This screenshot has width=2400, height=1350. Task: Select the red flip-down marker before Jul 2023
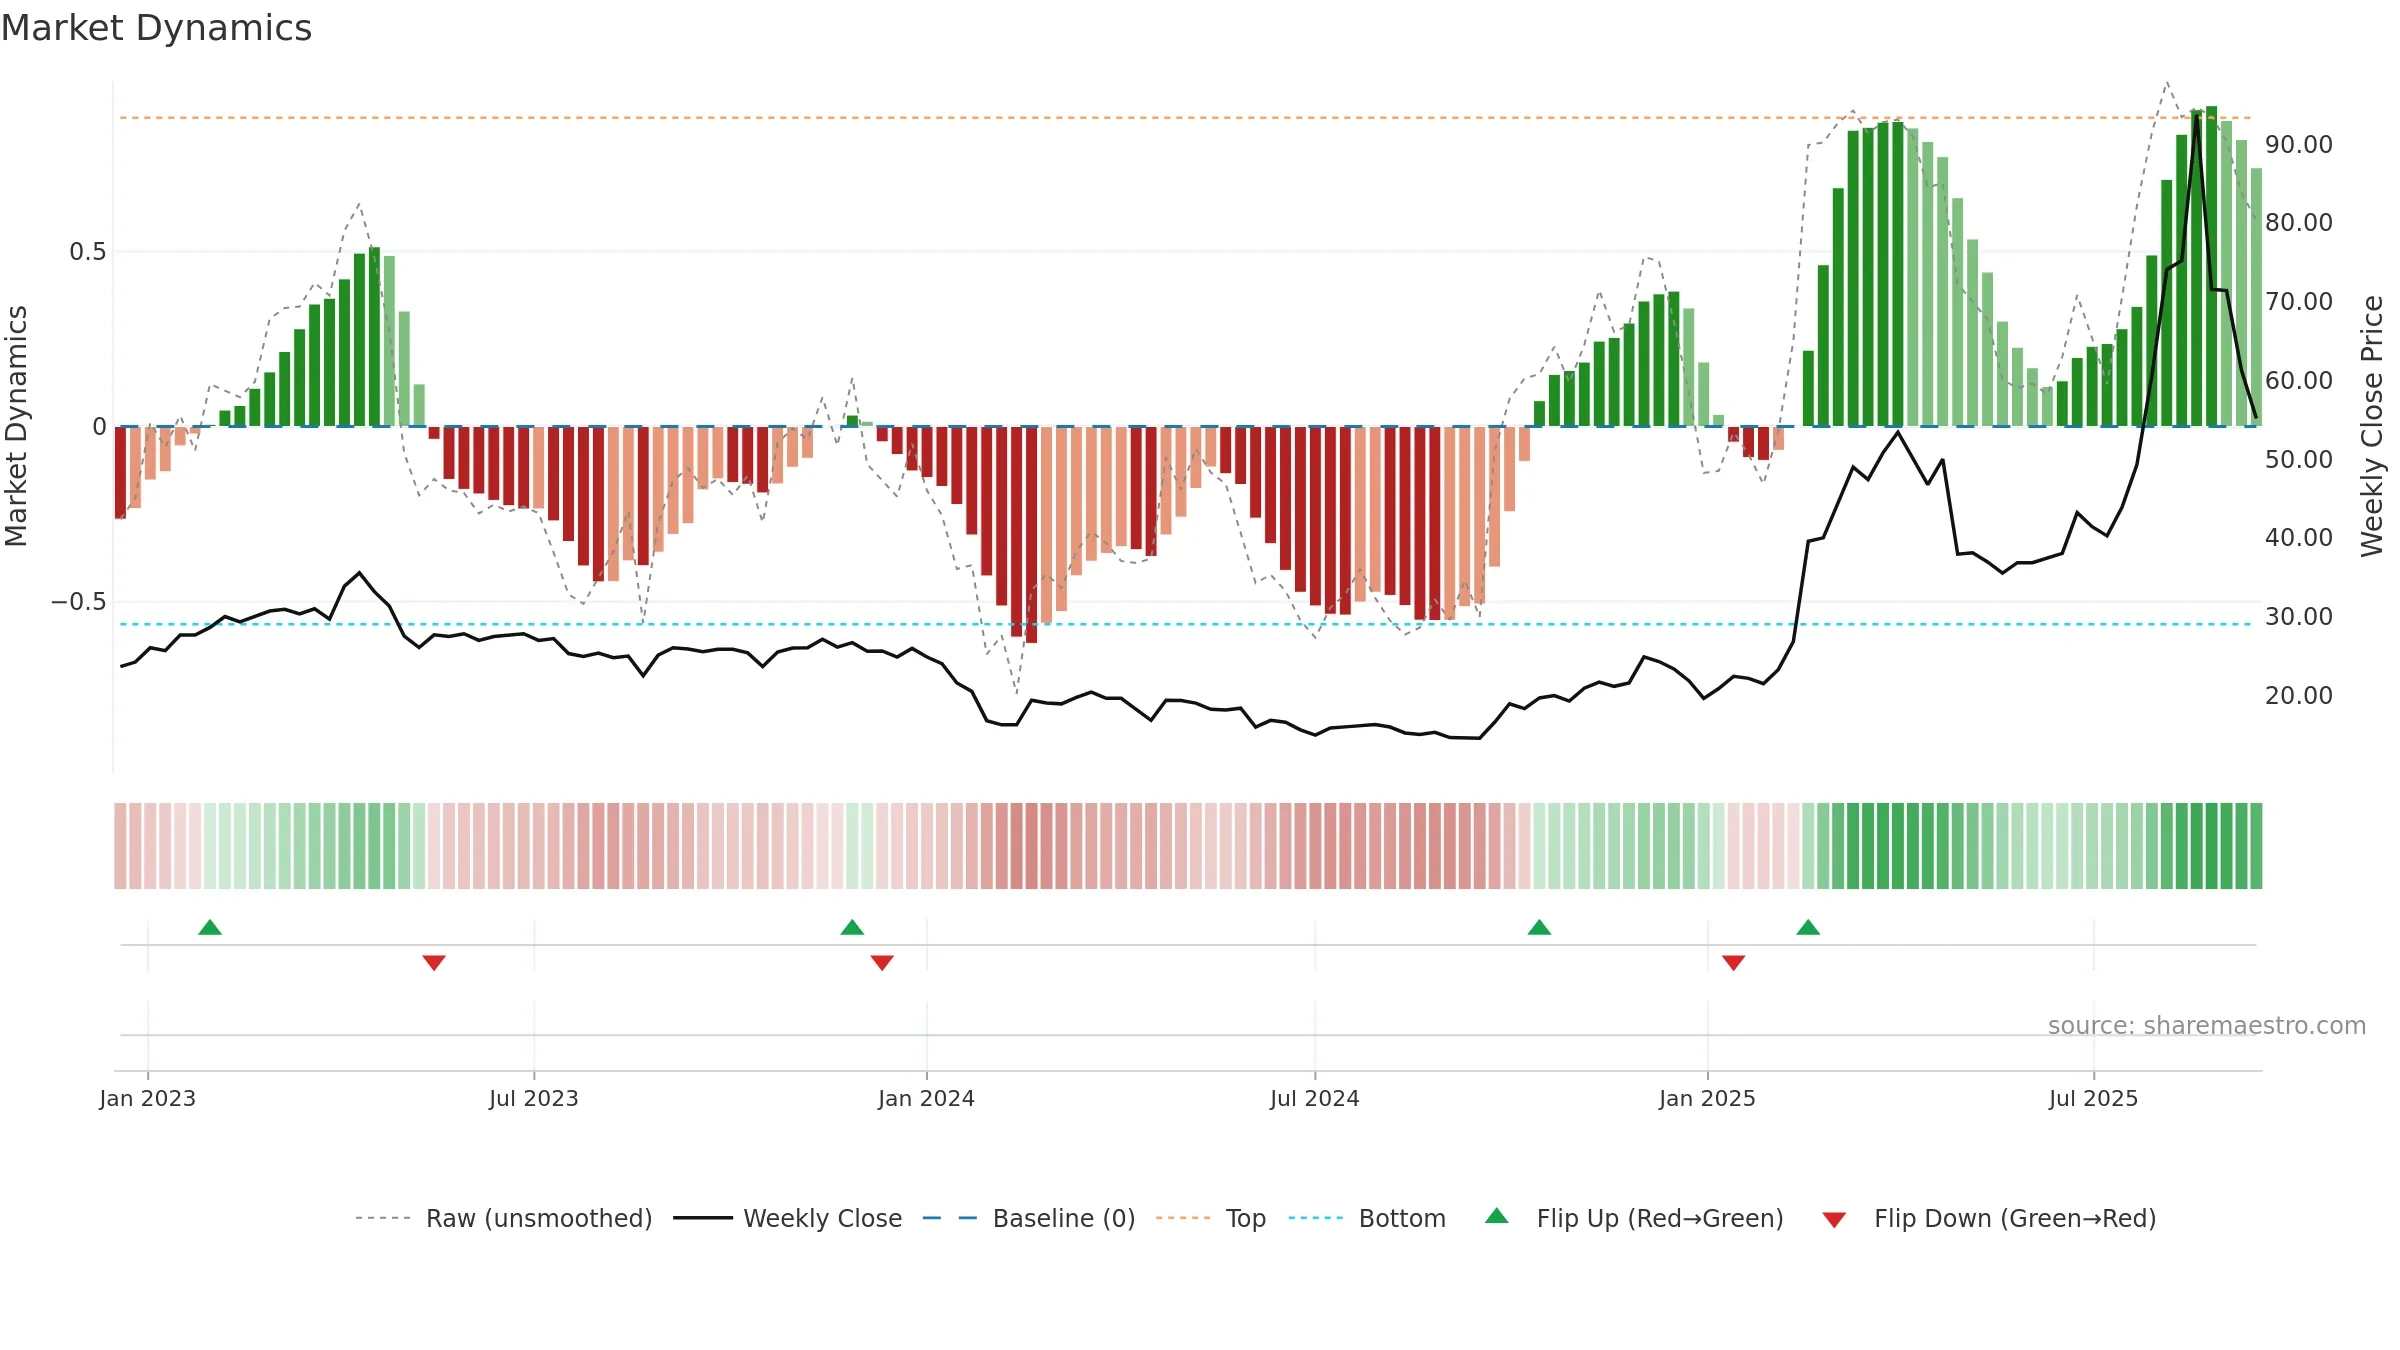(434, 962)
